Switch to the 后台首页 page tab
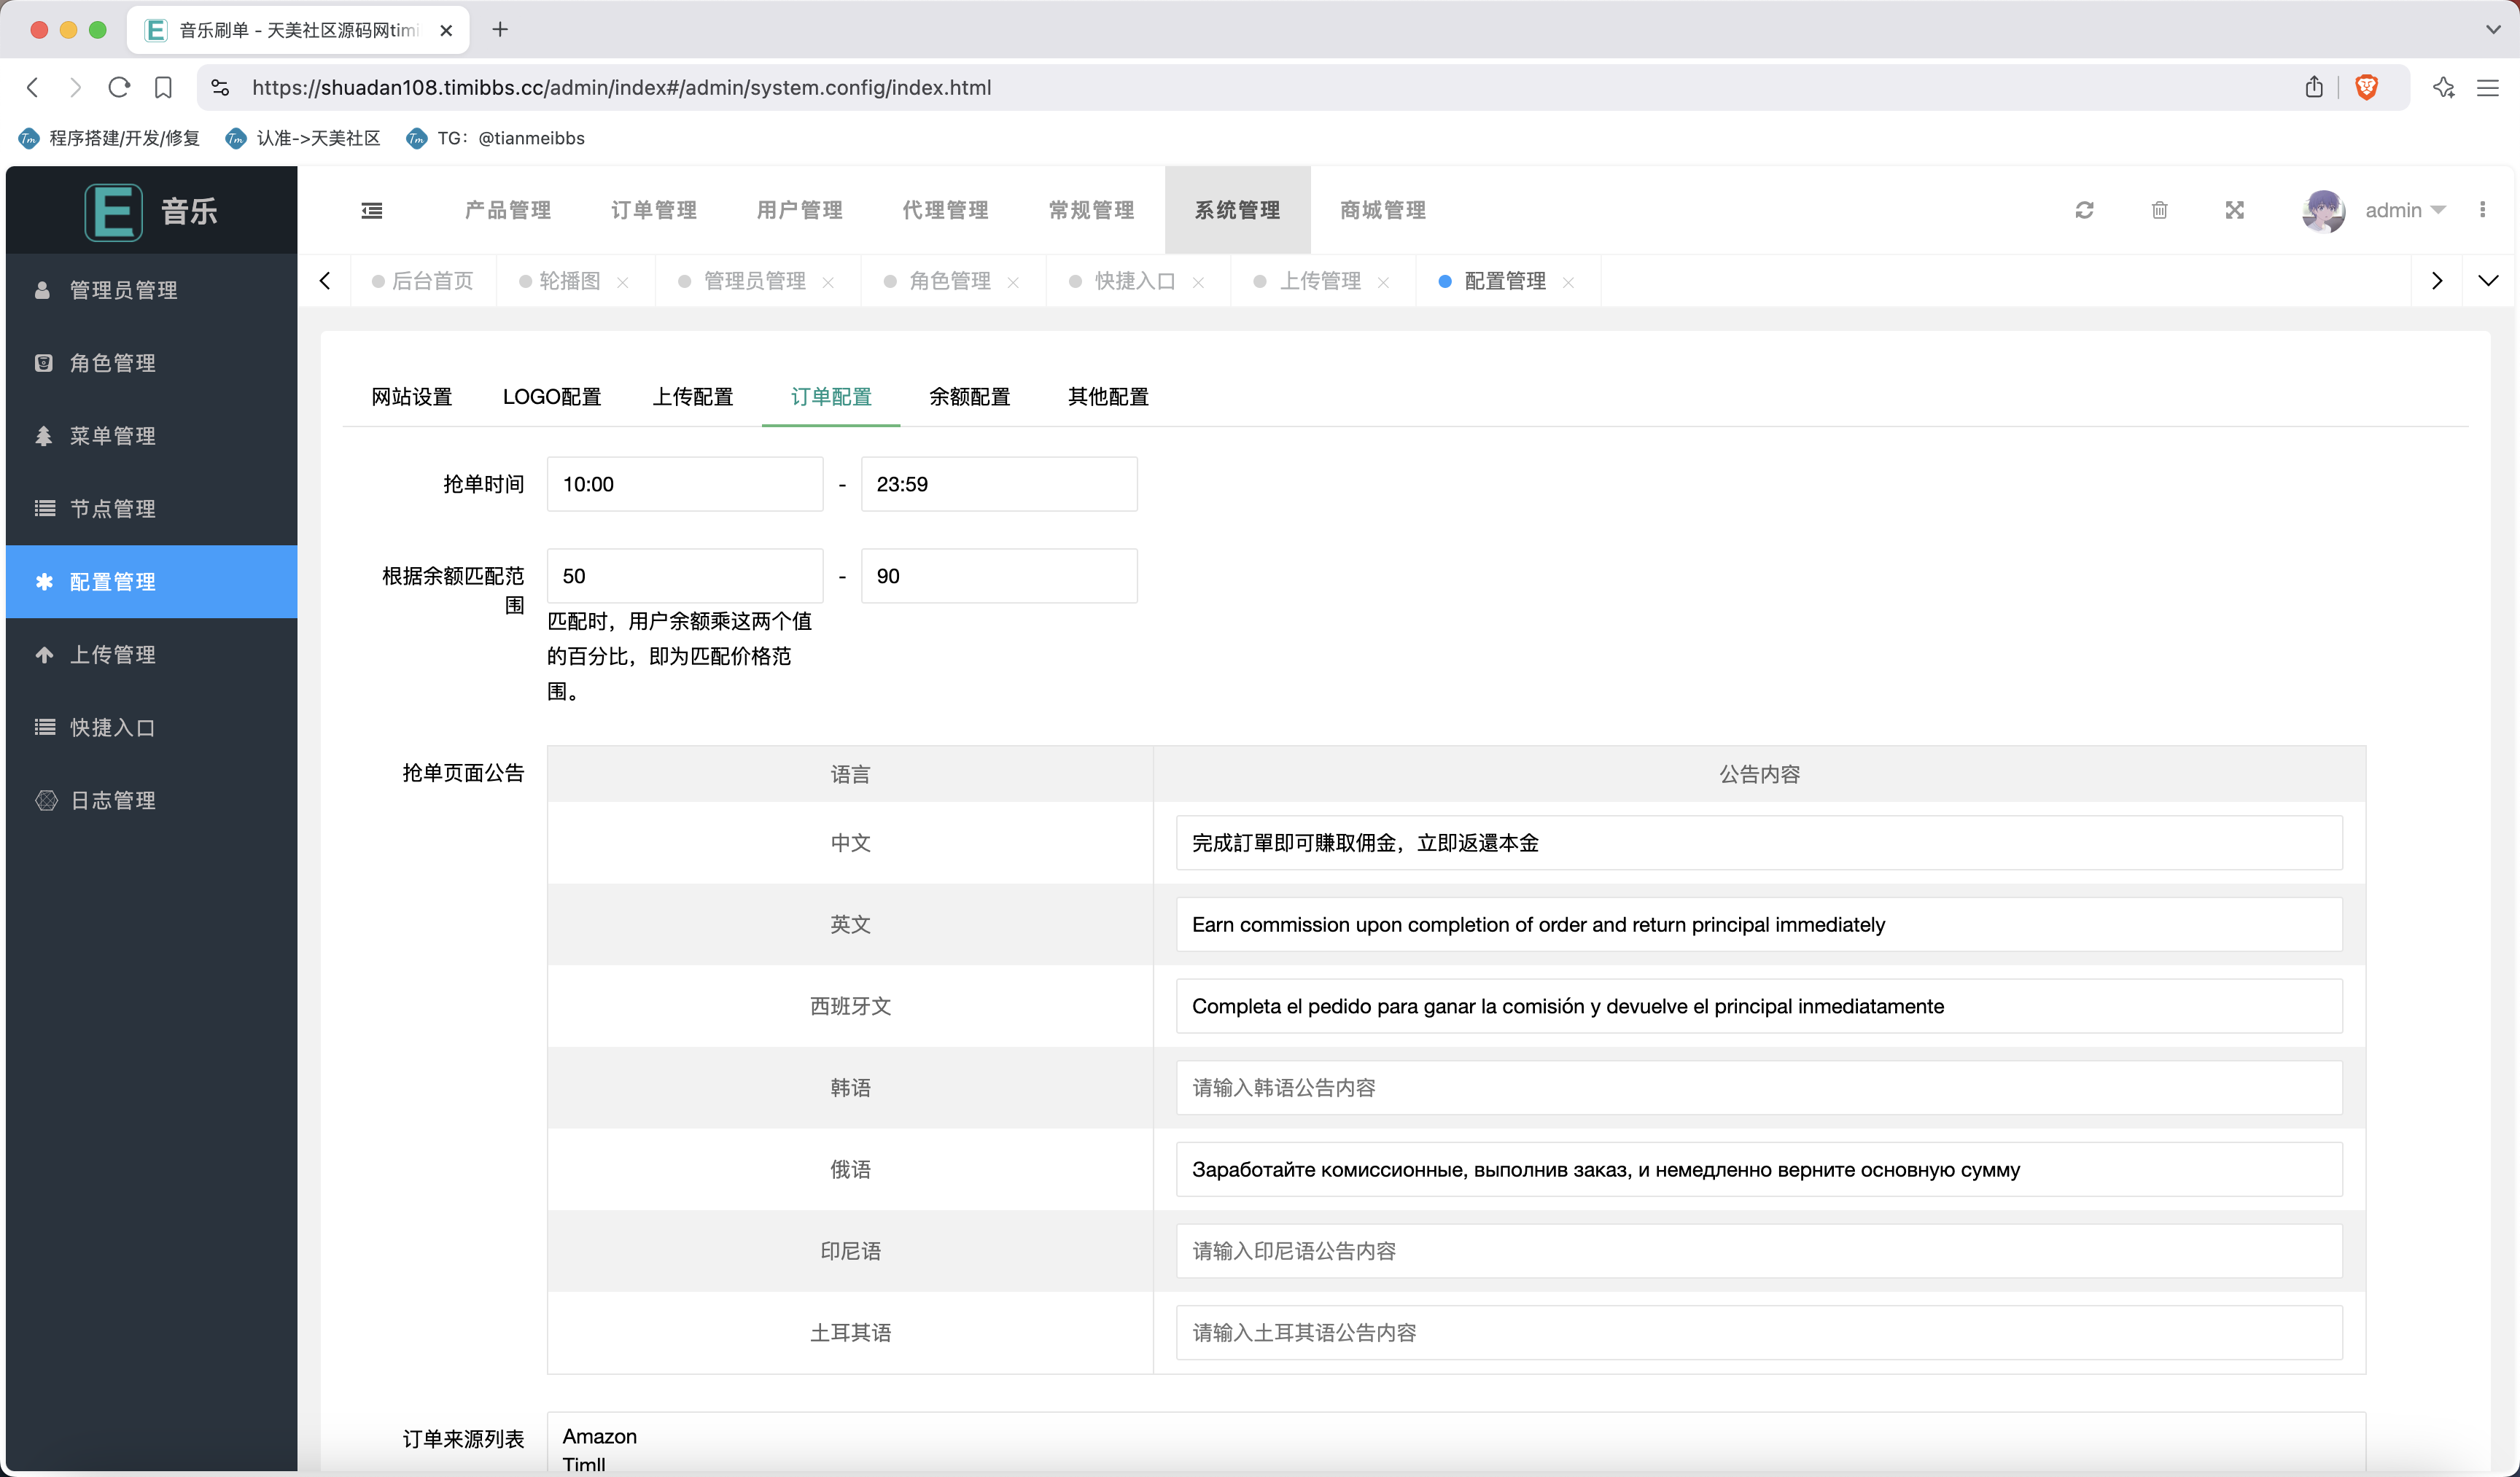This screenshot has height=1477, width=2520. pos(423,281)
